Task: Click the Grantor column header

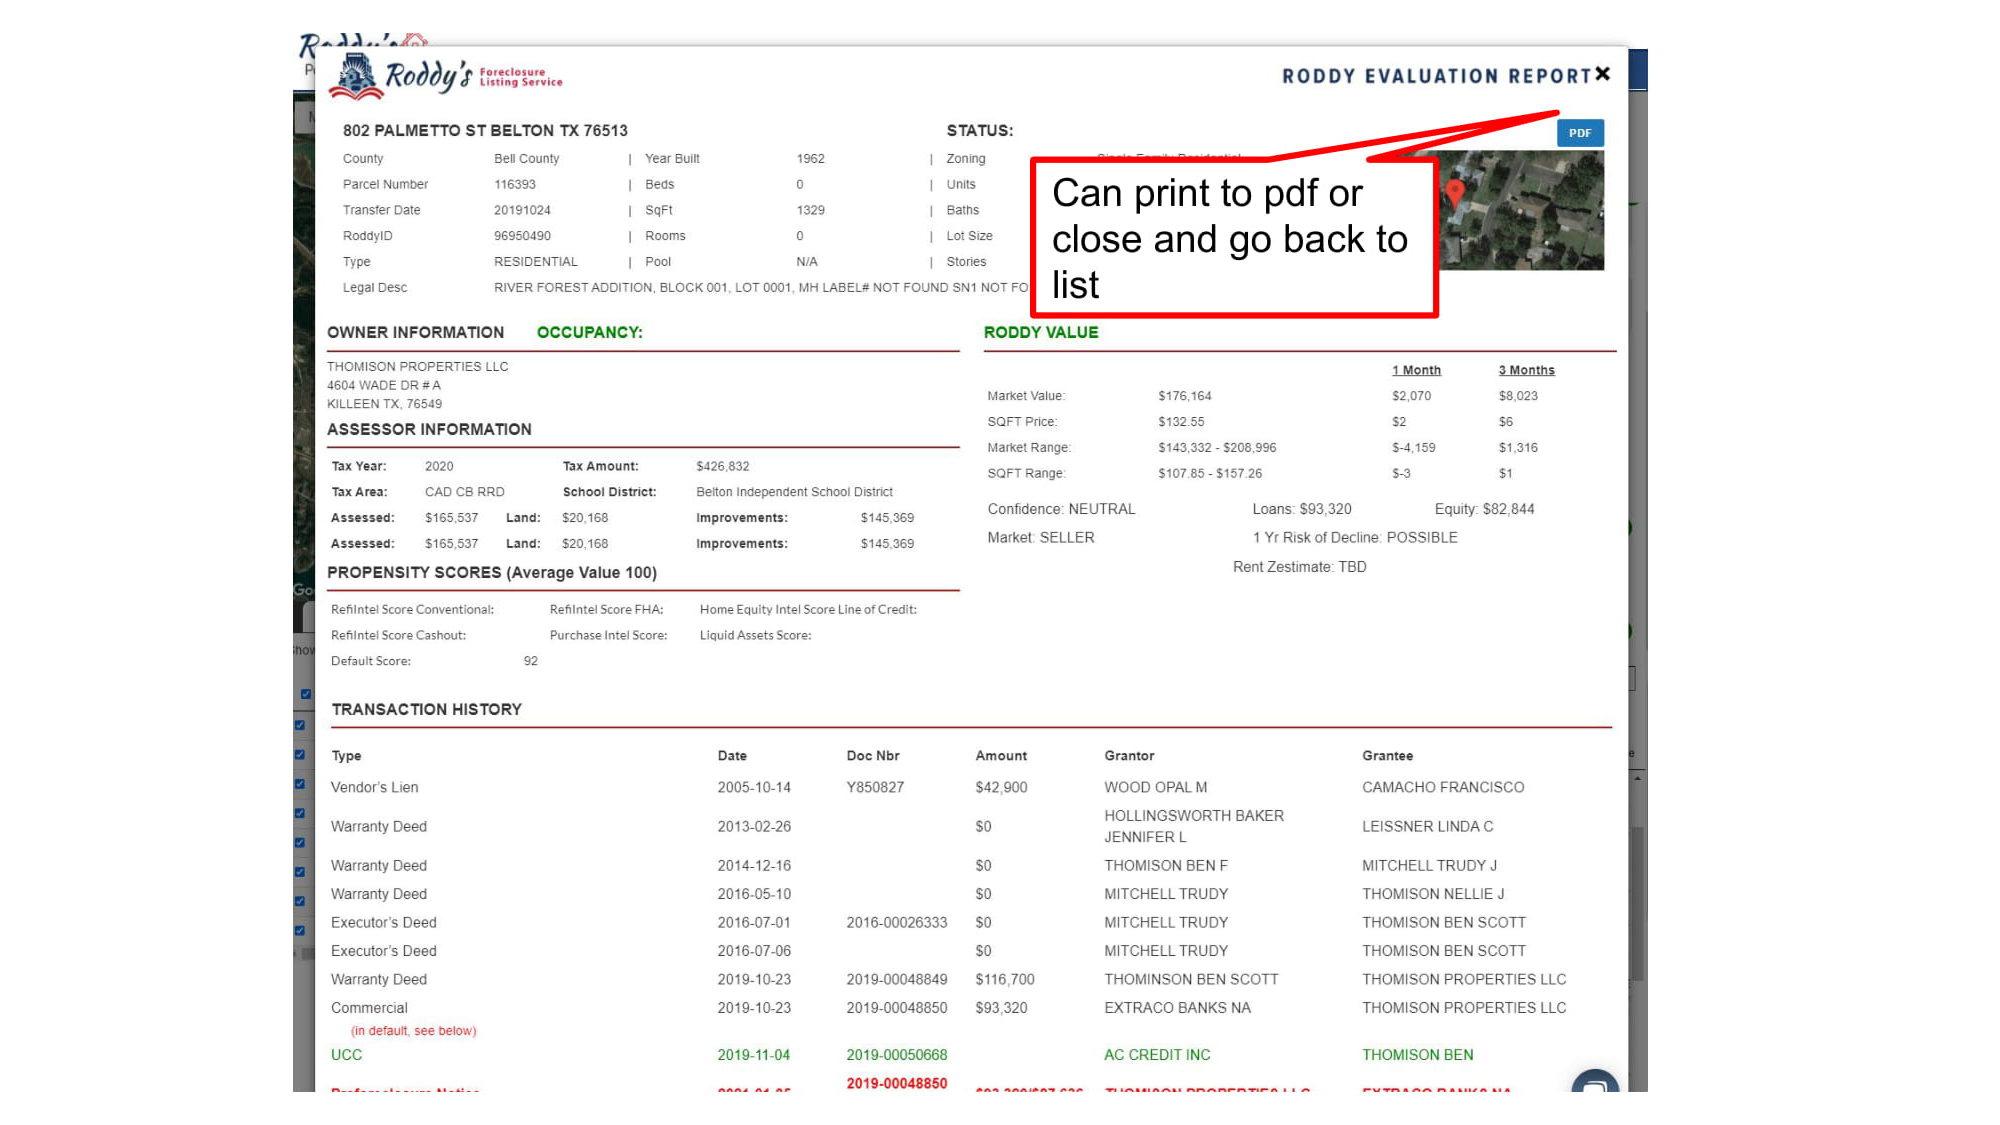Action: click(x=1129, y=757)
